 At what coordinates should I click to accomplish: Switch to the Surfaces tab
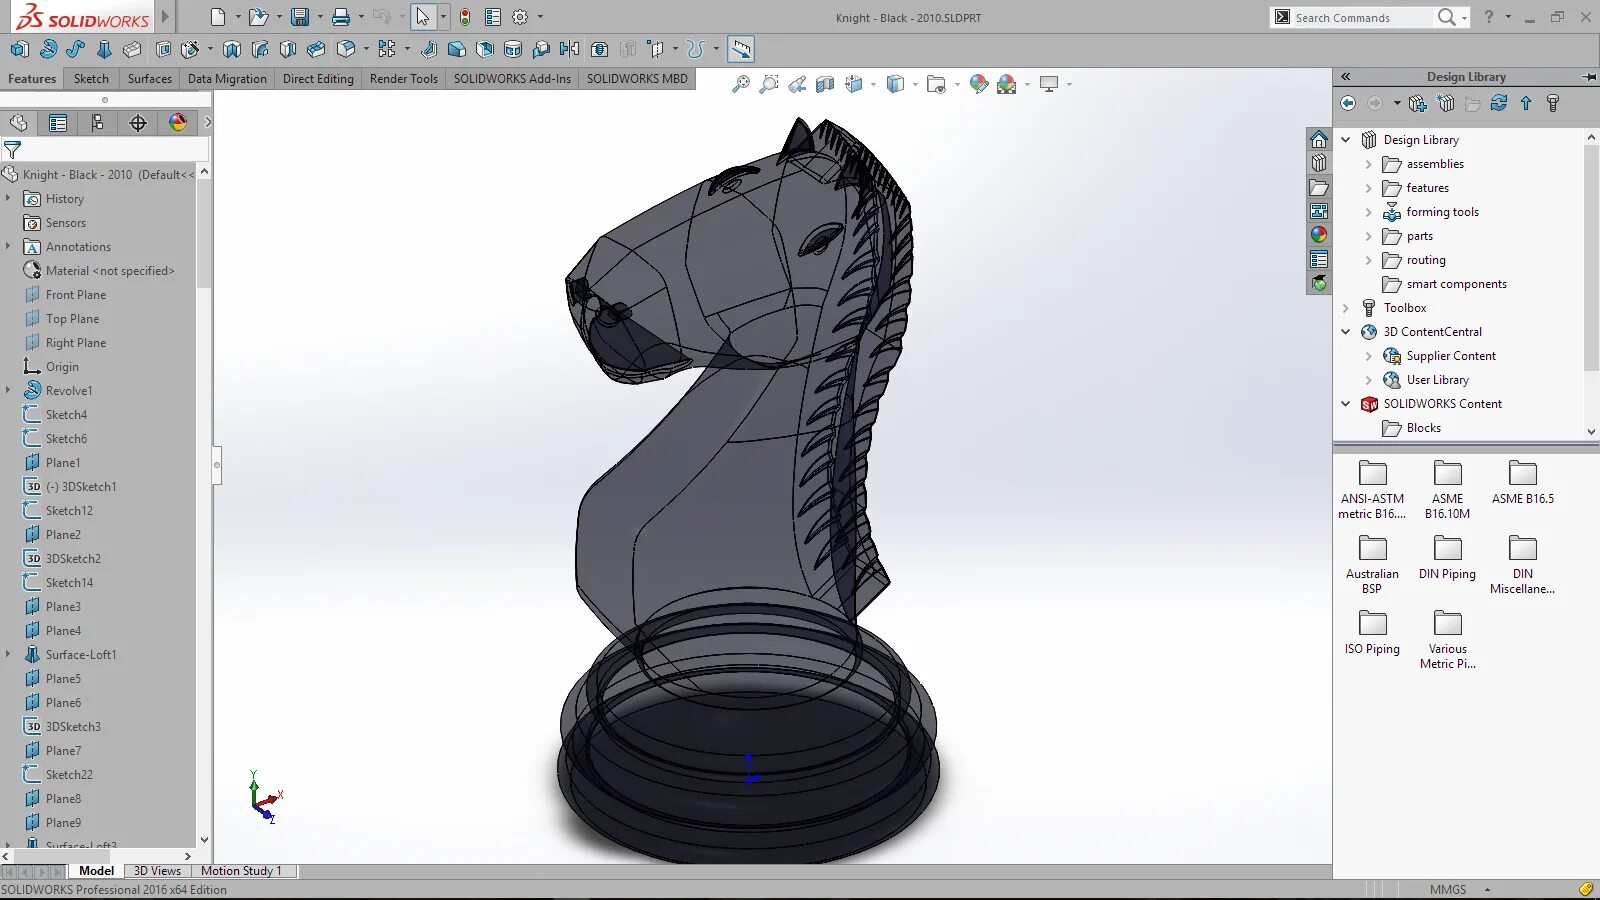tap(150, 79)
